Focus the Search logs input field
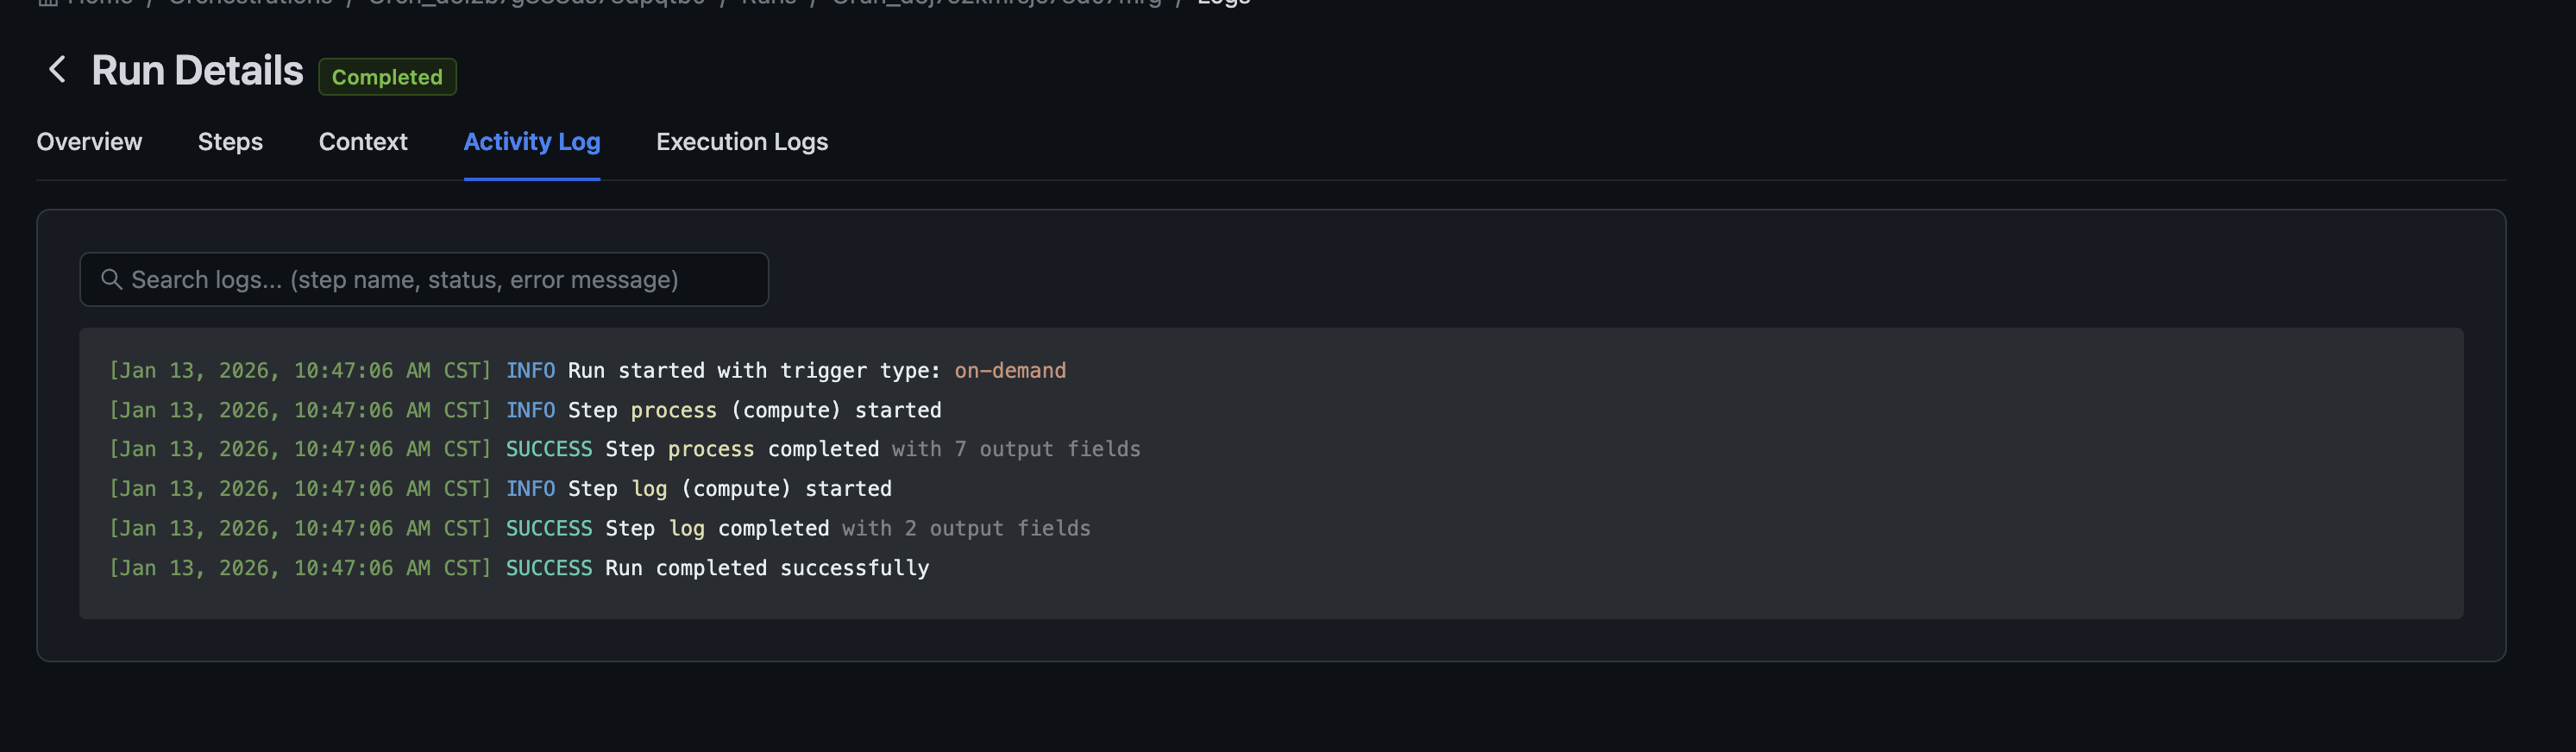 (440, 280)
